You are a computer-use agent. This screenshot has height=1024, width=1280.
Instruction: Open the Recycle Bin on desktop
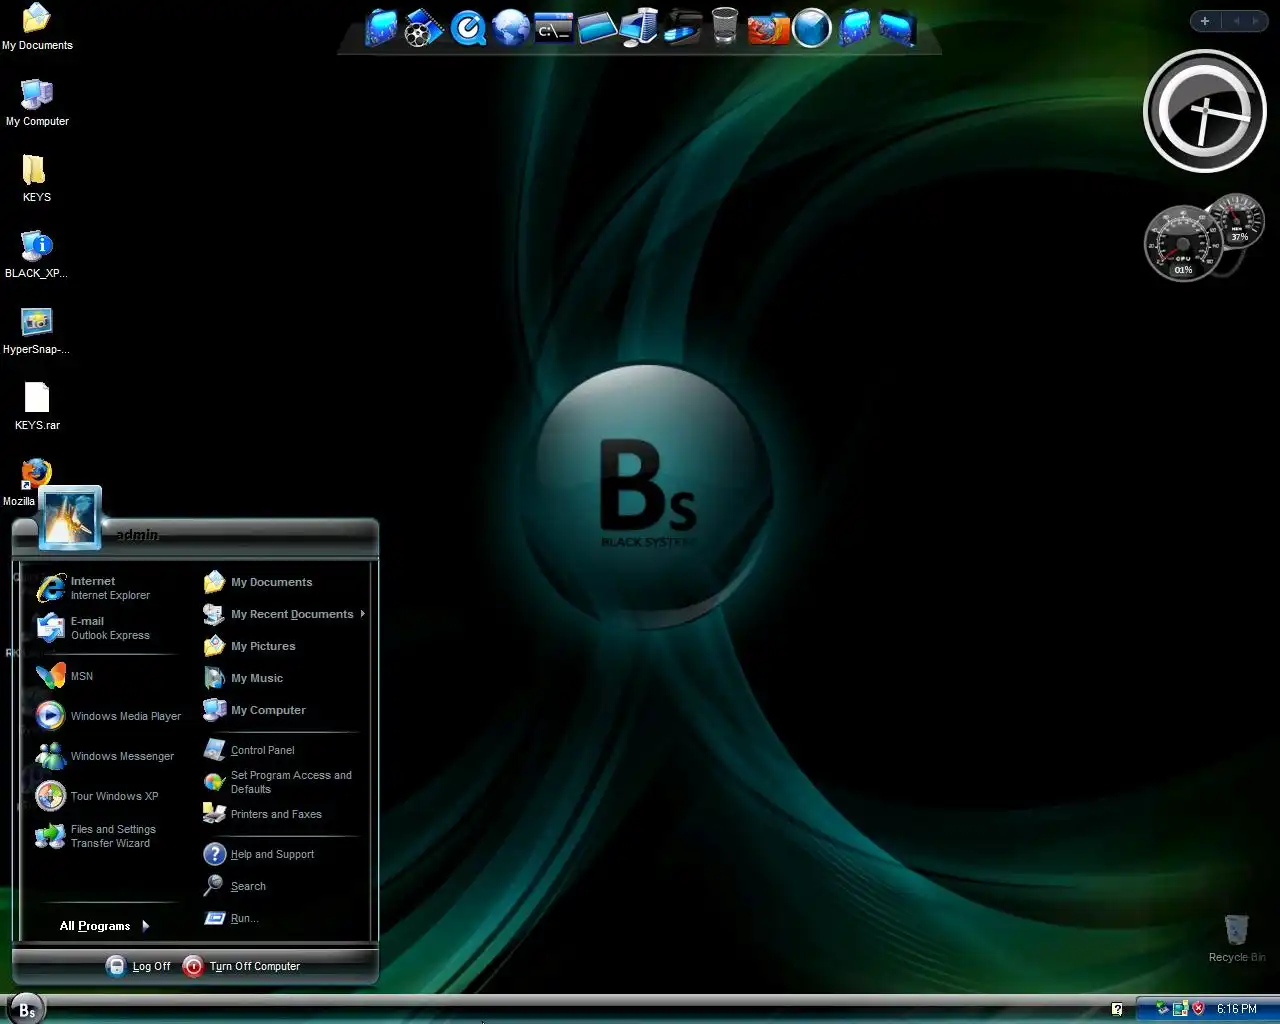pyautogui.click(x=1237, y=938)
